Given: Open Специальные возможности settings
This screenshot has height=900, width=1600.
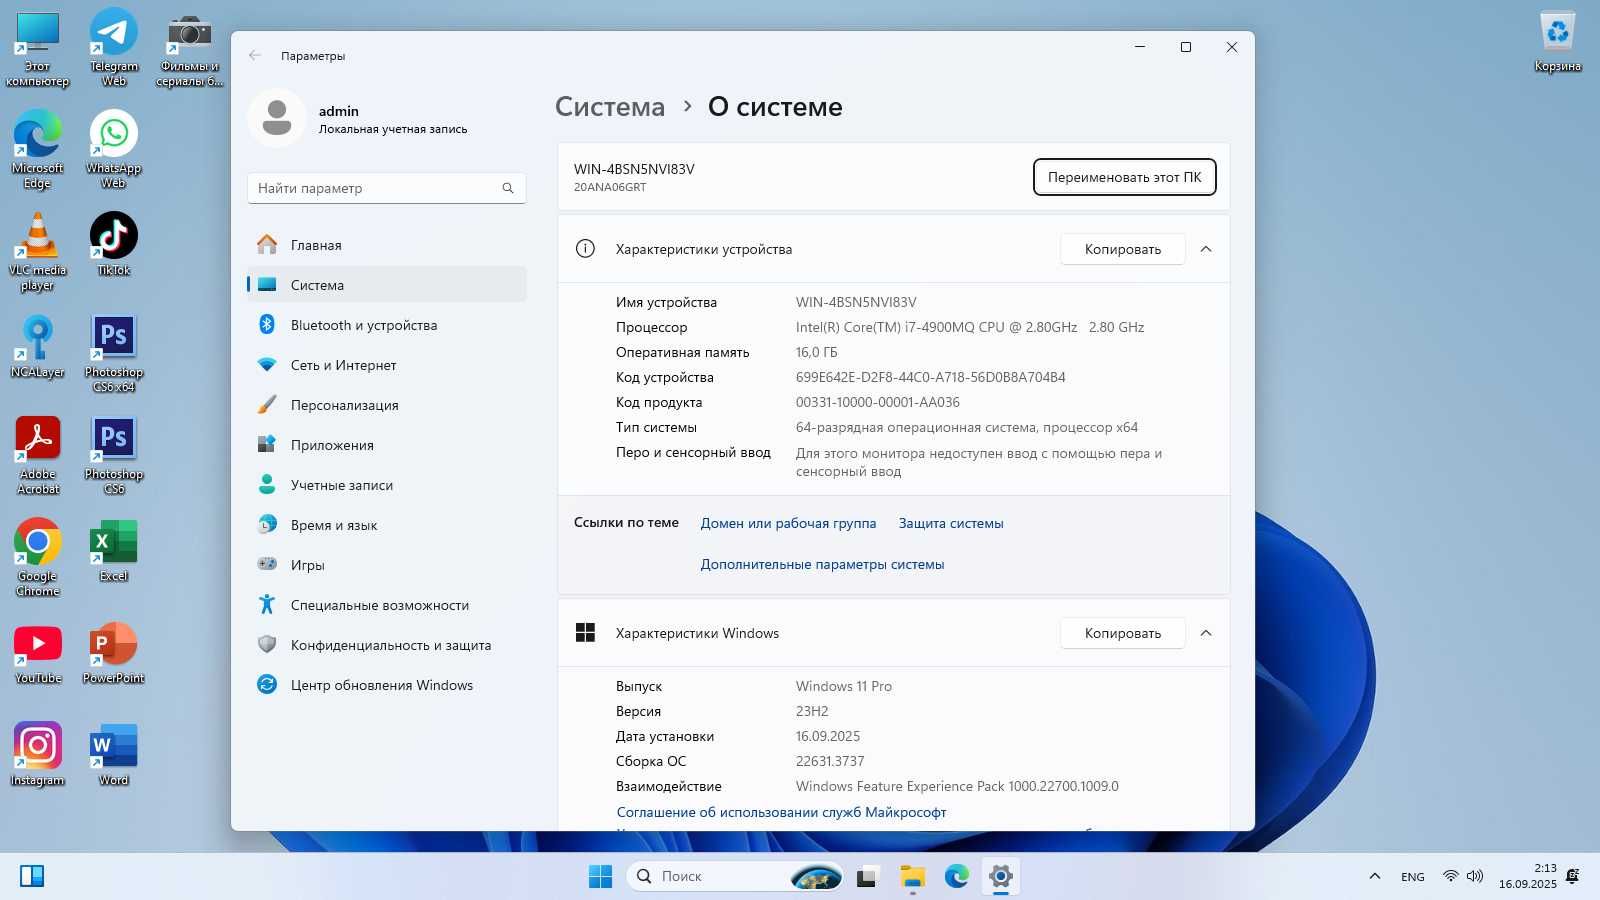Looking at the screenshot, I should 386,605.
